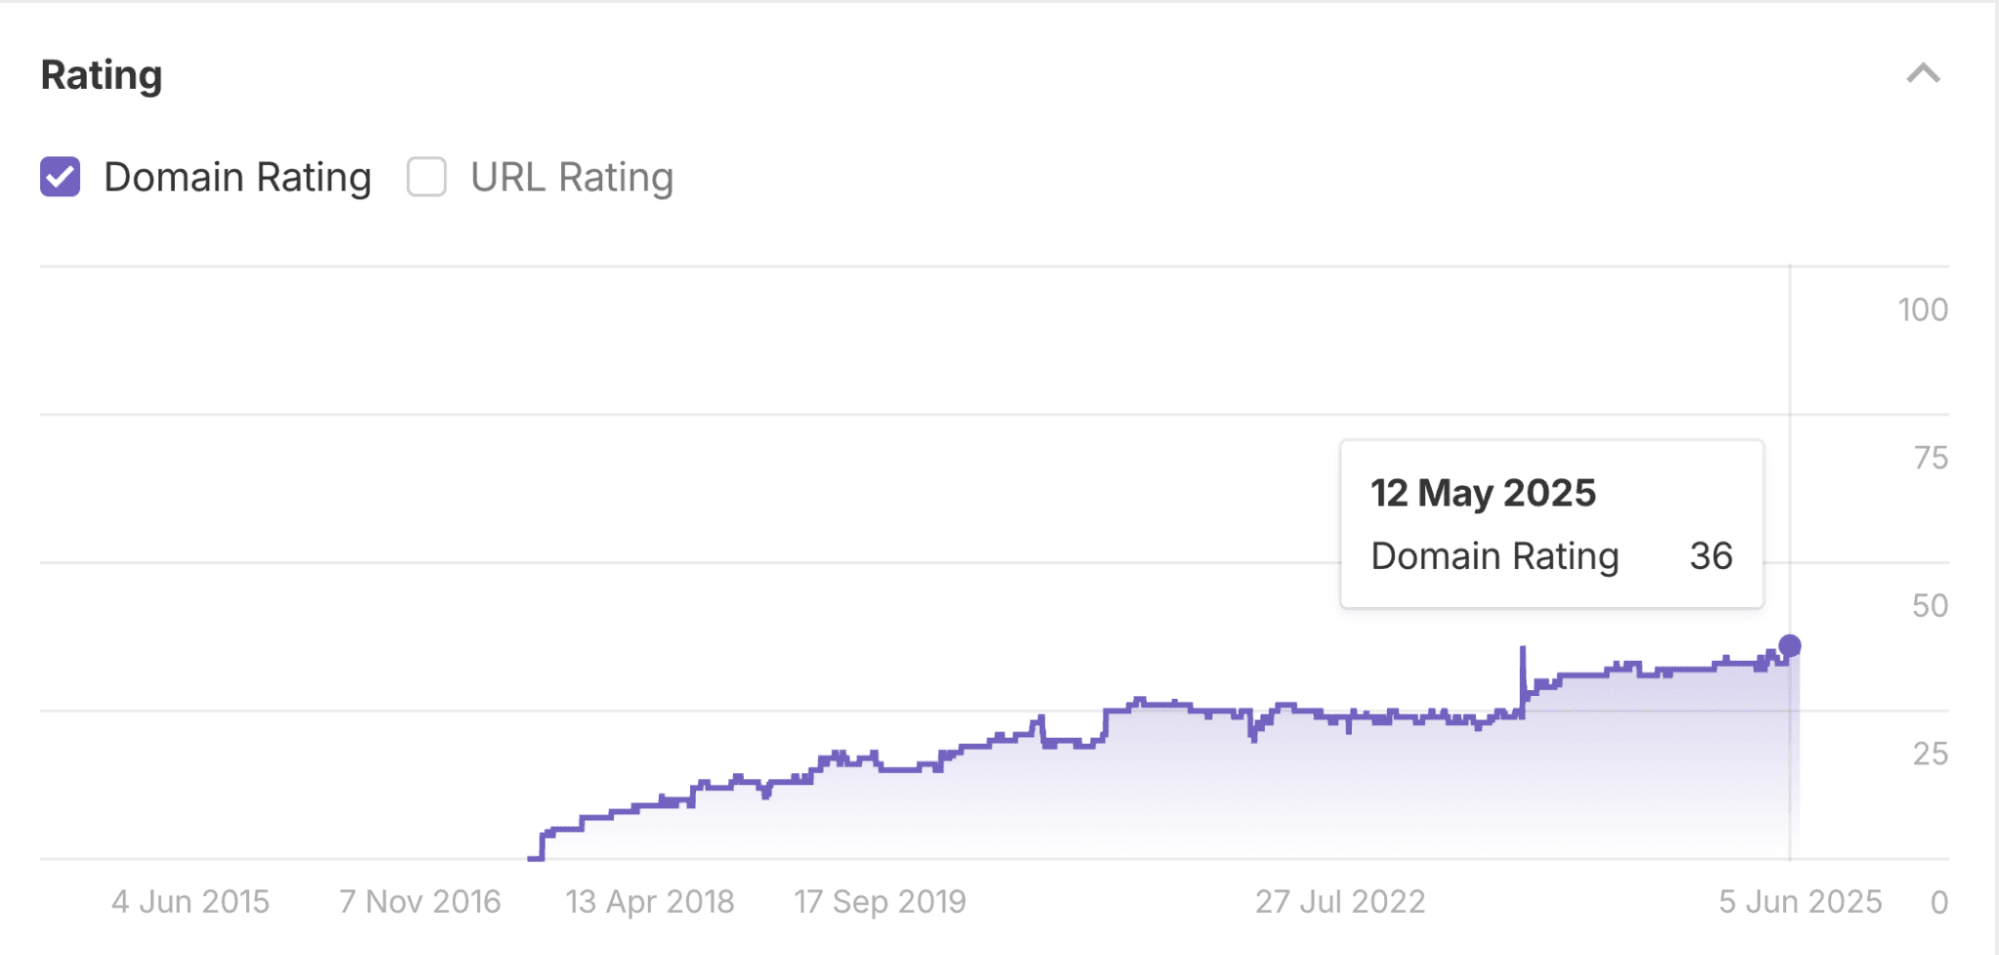Click the checked purple Domain Rating box
1999x955 pixels.
click(59, 177)
